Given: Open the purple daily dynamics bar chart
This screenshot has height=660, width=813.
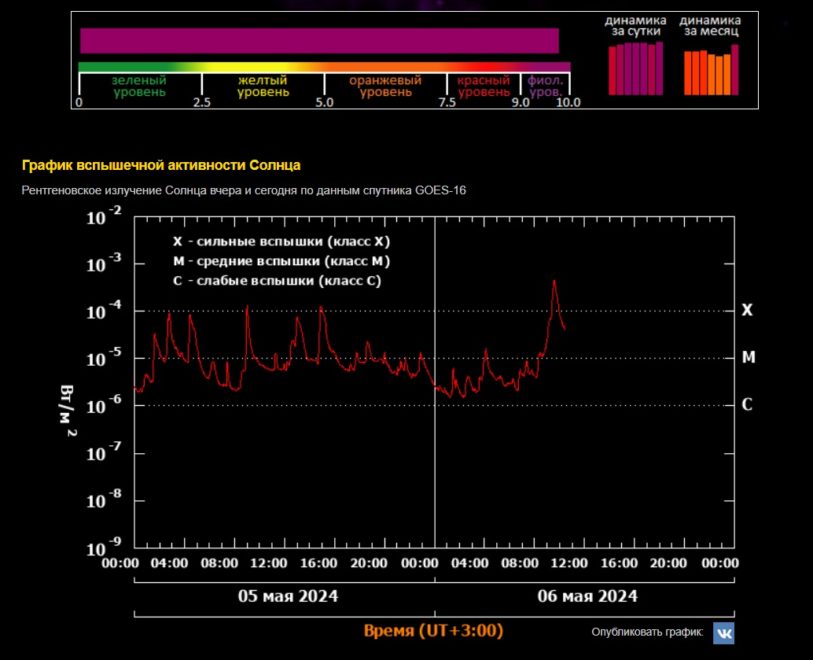Looking at the screenshot, I should tap(636, 70).
